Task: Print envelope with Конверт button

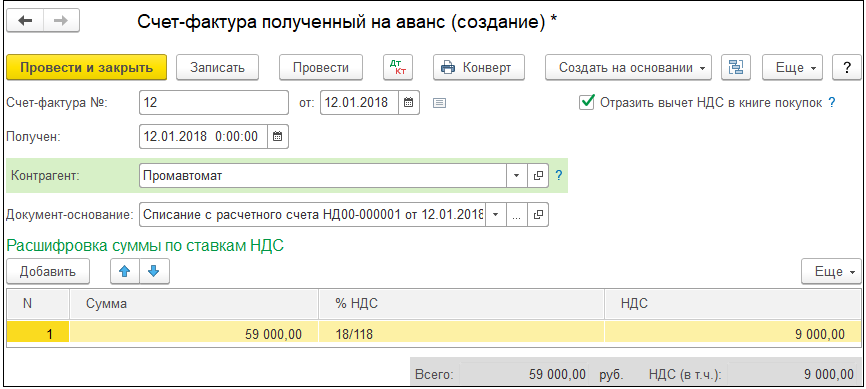Action: pos(478,67)
